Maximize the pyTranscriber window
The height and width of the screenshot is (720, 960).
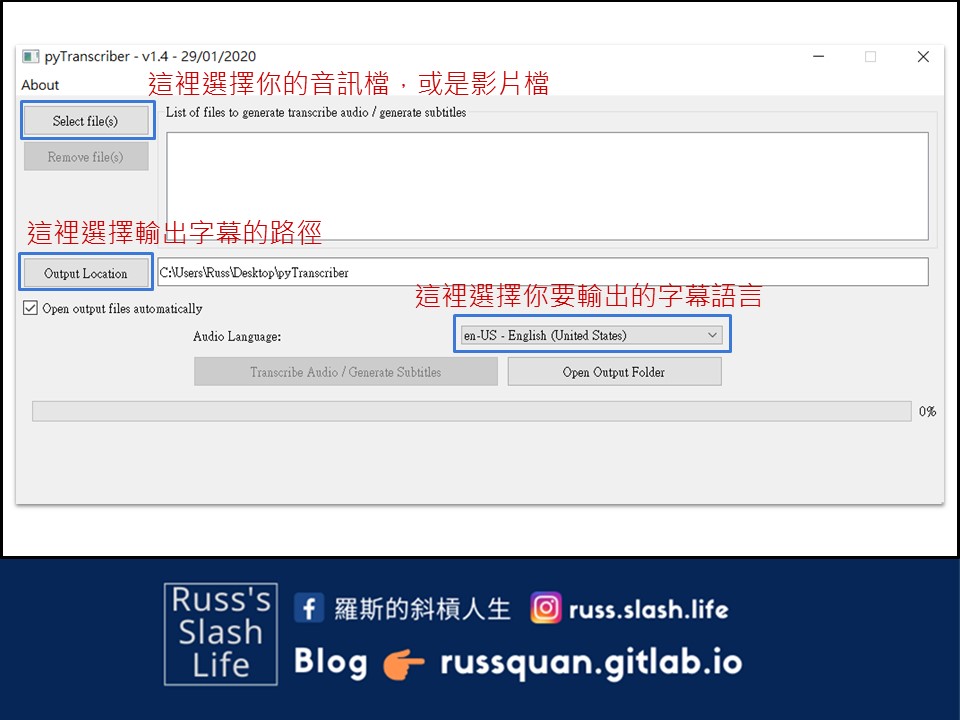(870, 57)
